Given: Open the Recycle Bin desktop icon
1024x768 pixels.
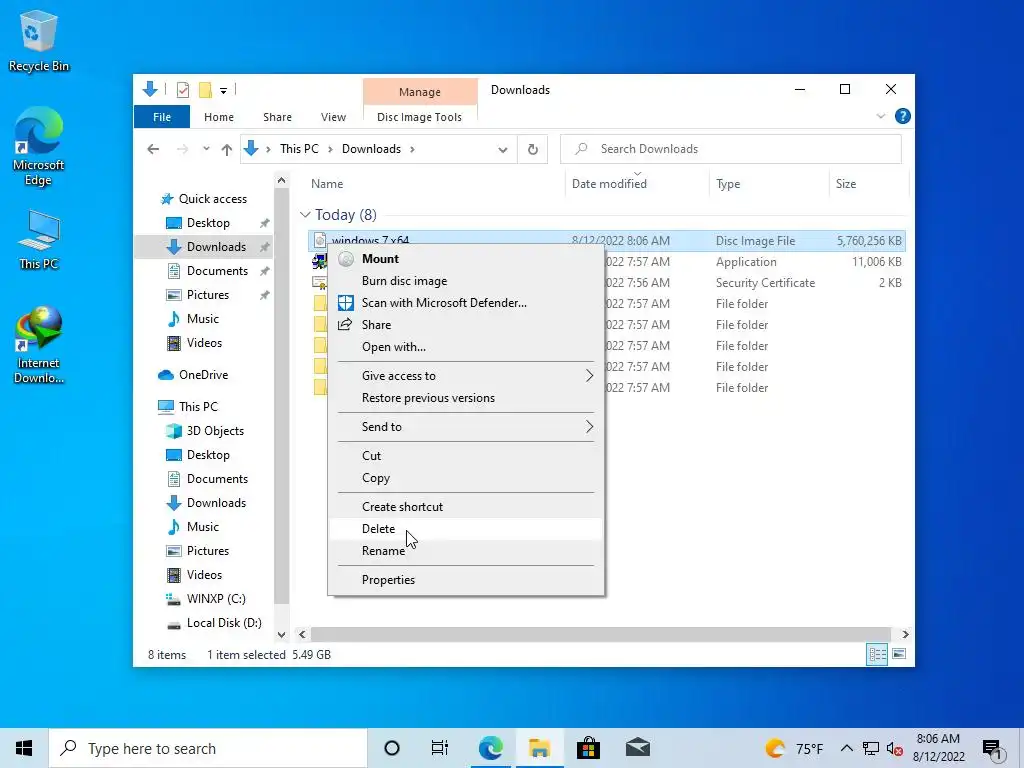Looking at the screenshot, I should click(x=38, y=40).
